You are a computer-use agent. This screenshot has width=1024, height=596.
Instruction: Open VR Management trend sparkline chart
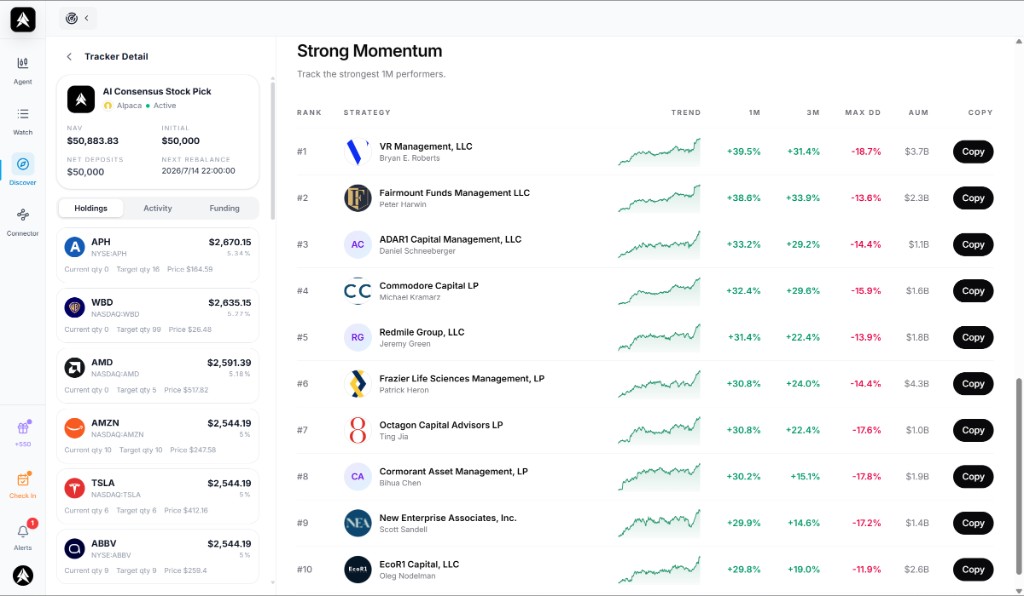pos(659,151)
